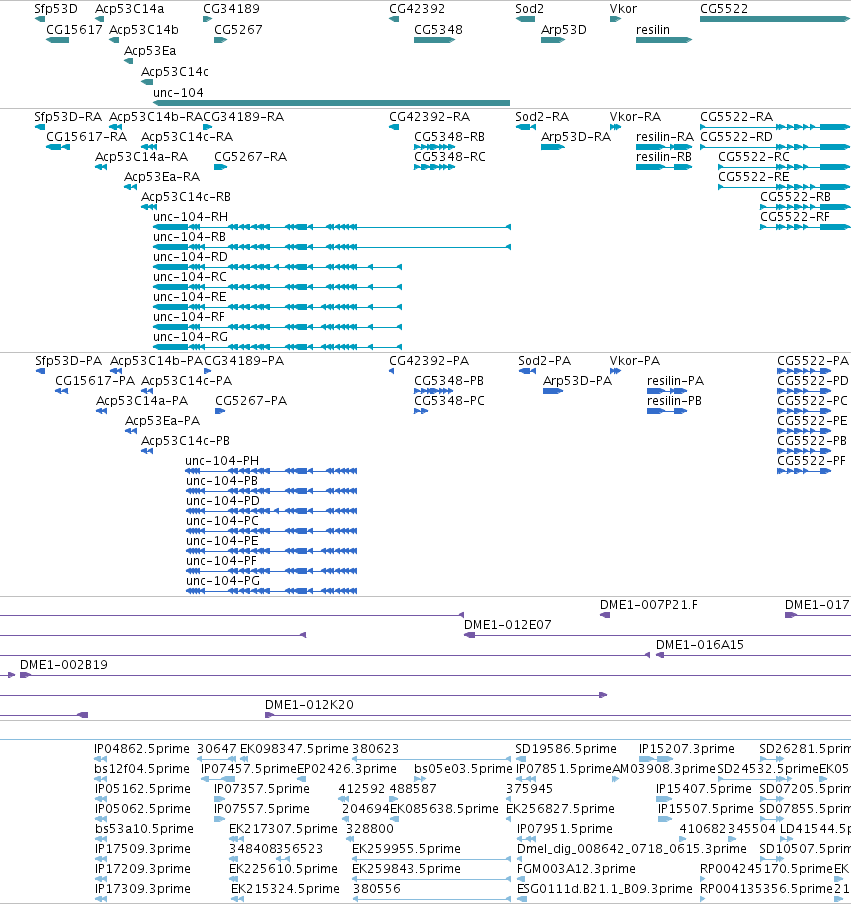Click transcript resilin-RA

click(x=664, y=147)
